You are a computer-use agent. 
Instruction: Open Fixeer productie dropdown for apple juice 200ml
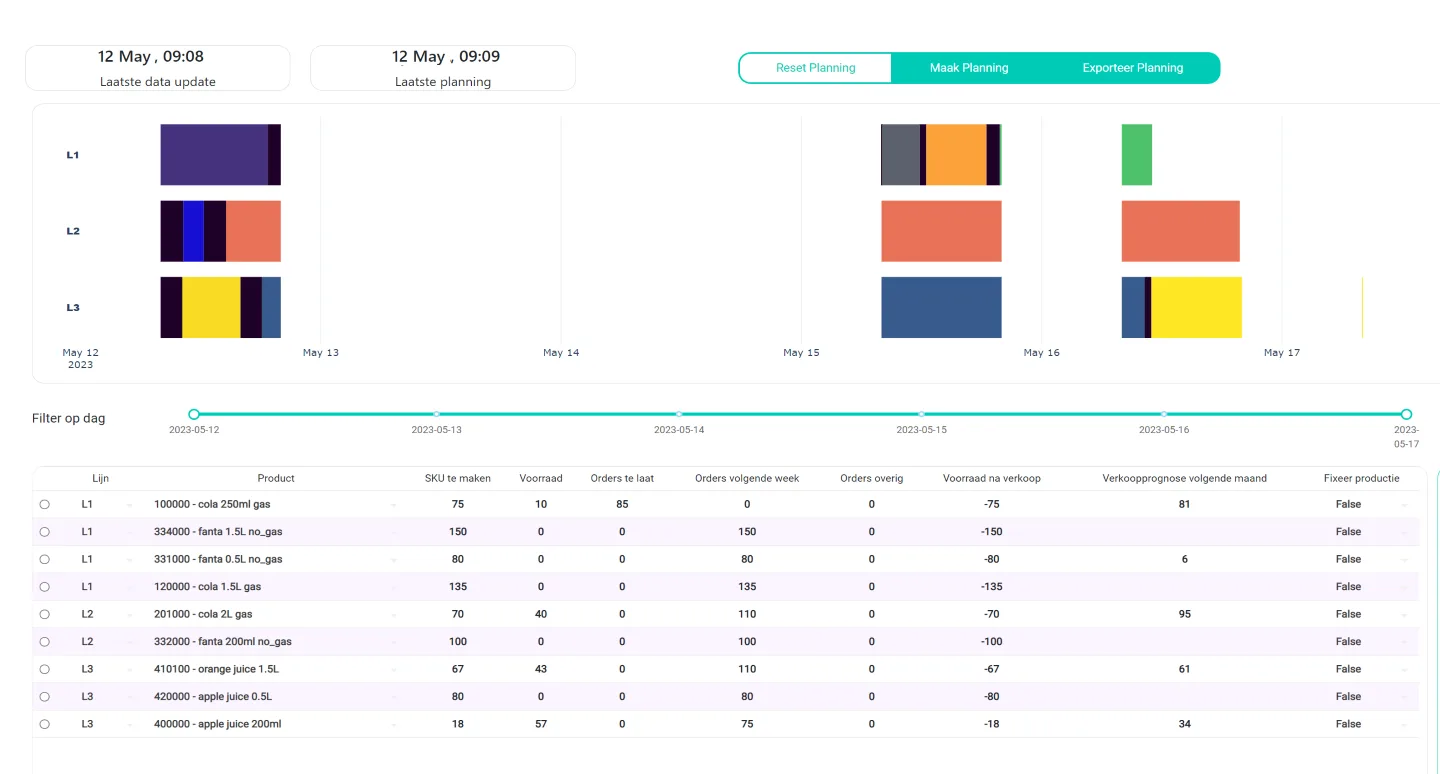(x=1404, y=725)
